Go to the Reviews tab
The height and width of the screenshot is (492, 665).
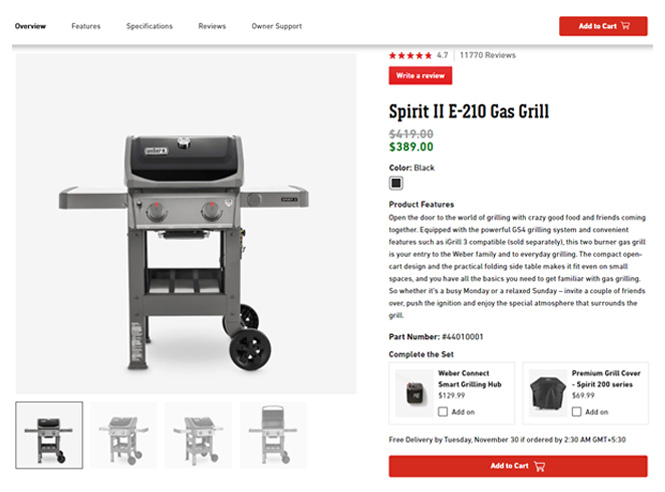[212, 26]
